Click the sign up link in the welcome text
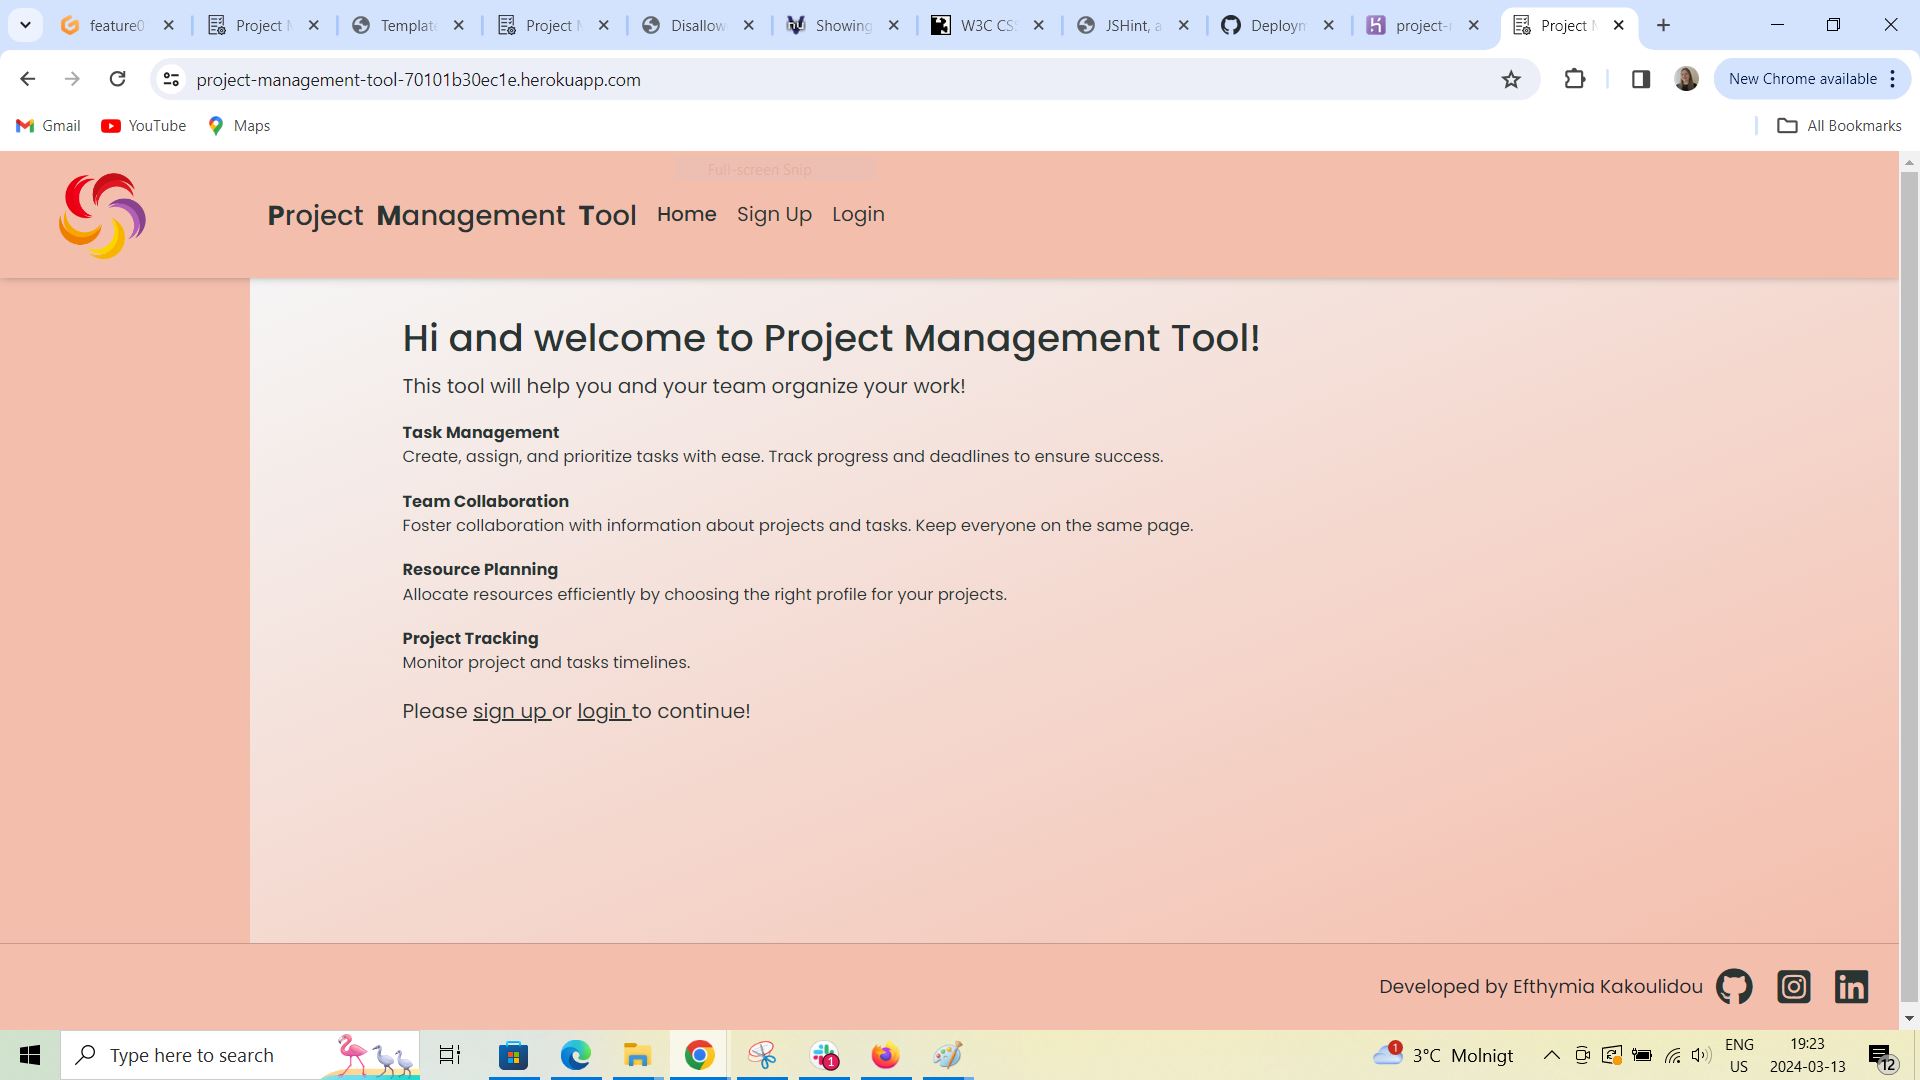This screenshot has width=1920, height=1080. coord(511,711)
